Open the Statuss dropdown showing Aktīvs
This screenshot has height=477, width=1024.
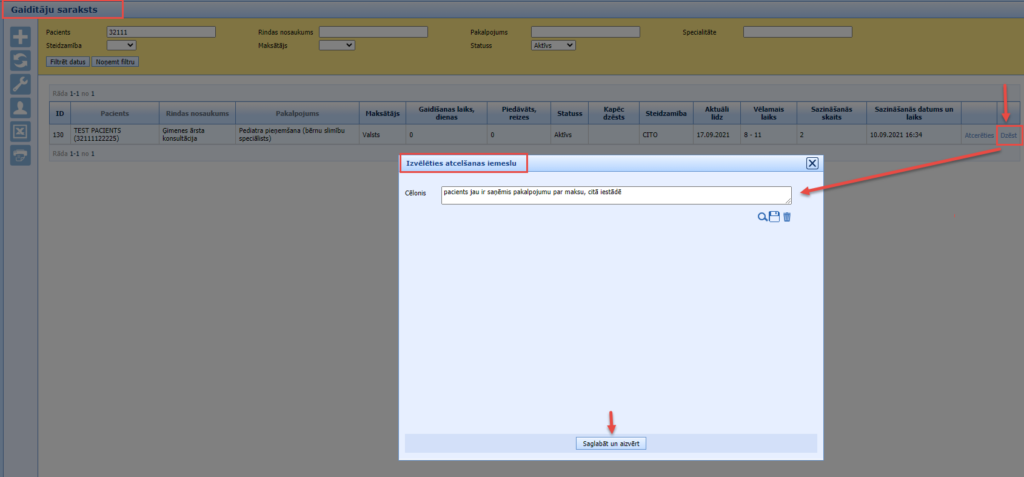[x=553, y=45]
